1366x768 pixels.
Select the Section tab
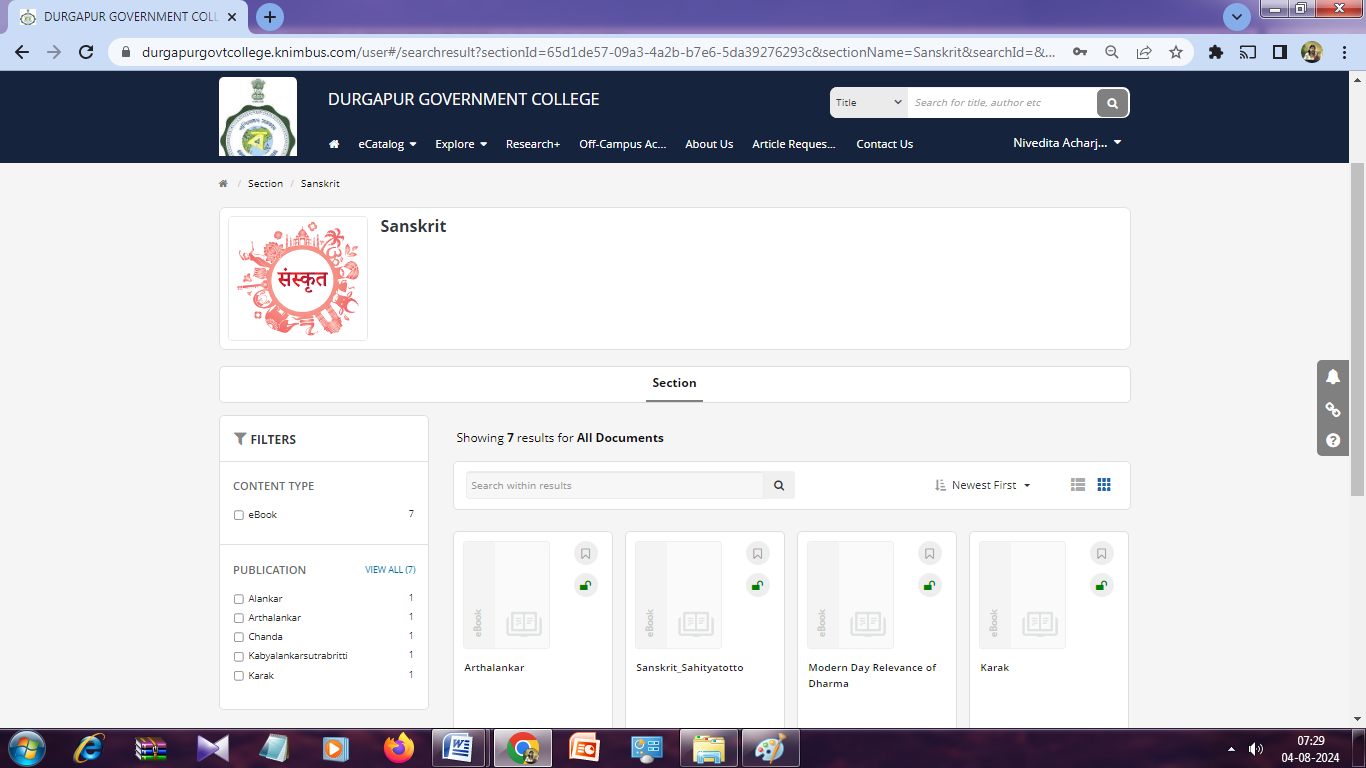pos(674,383)
